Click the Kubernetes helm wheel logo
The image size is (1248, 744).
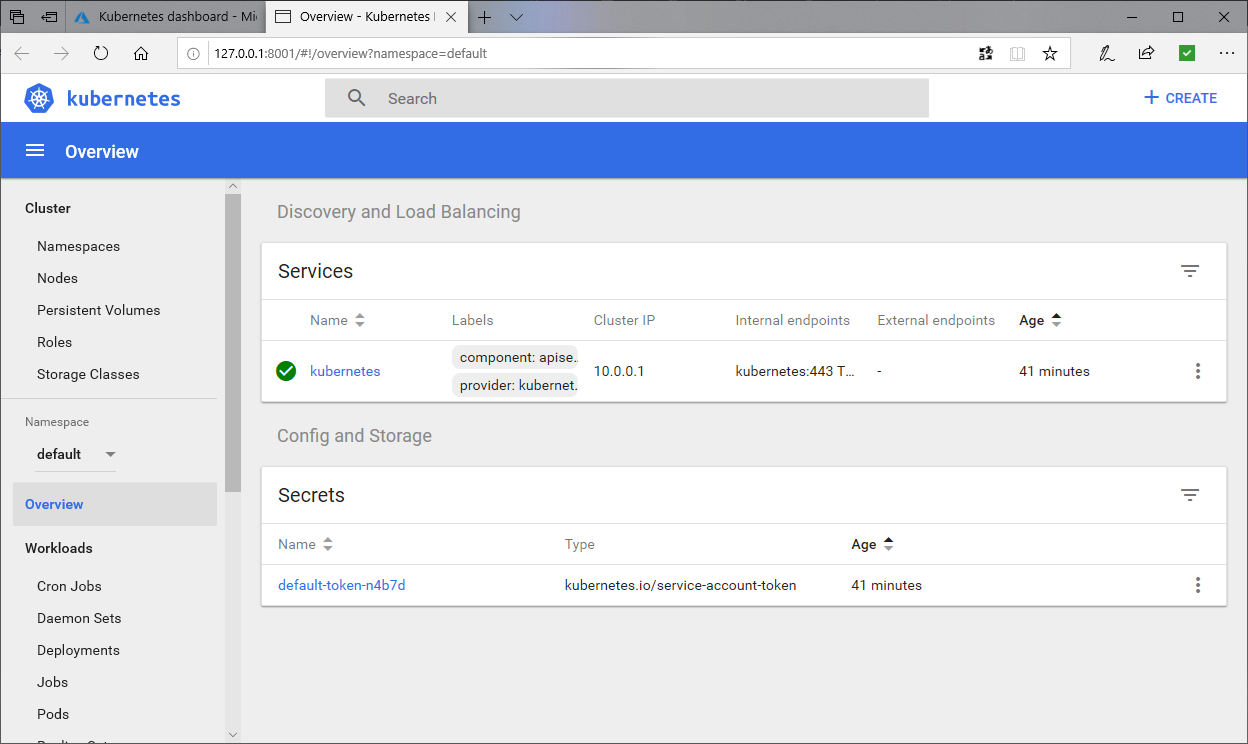point(39,98)
